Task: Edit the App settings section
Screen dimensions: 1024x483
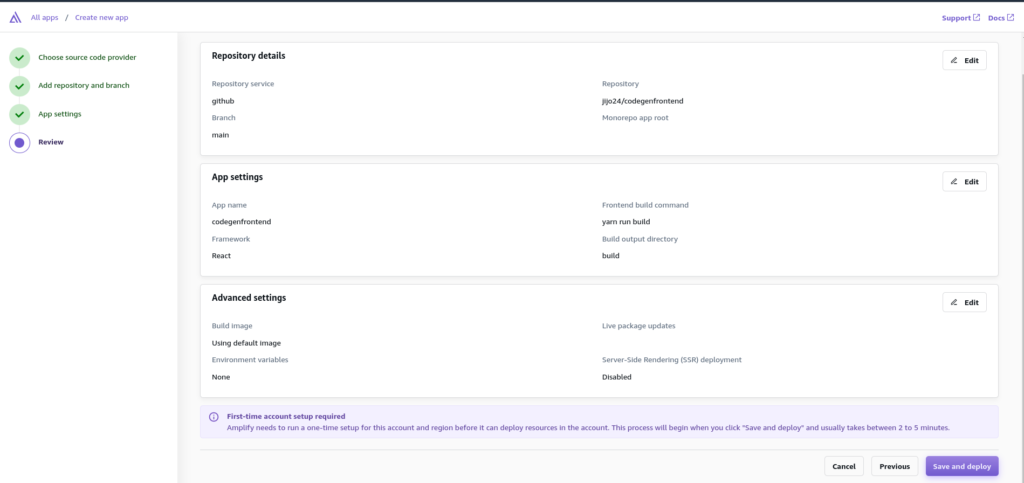Action: [x=964, y=181]
